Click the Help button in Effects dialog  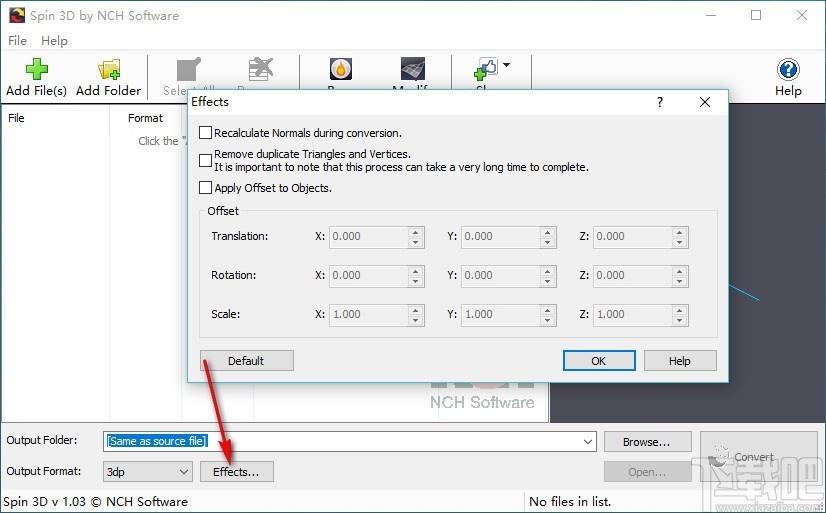tap(680, 361)
